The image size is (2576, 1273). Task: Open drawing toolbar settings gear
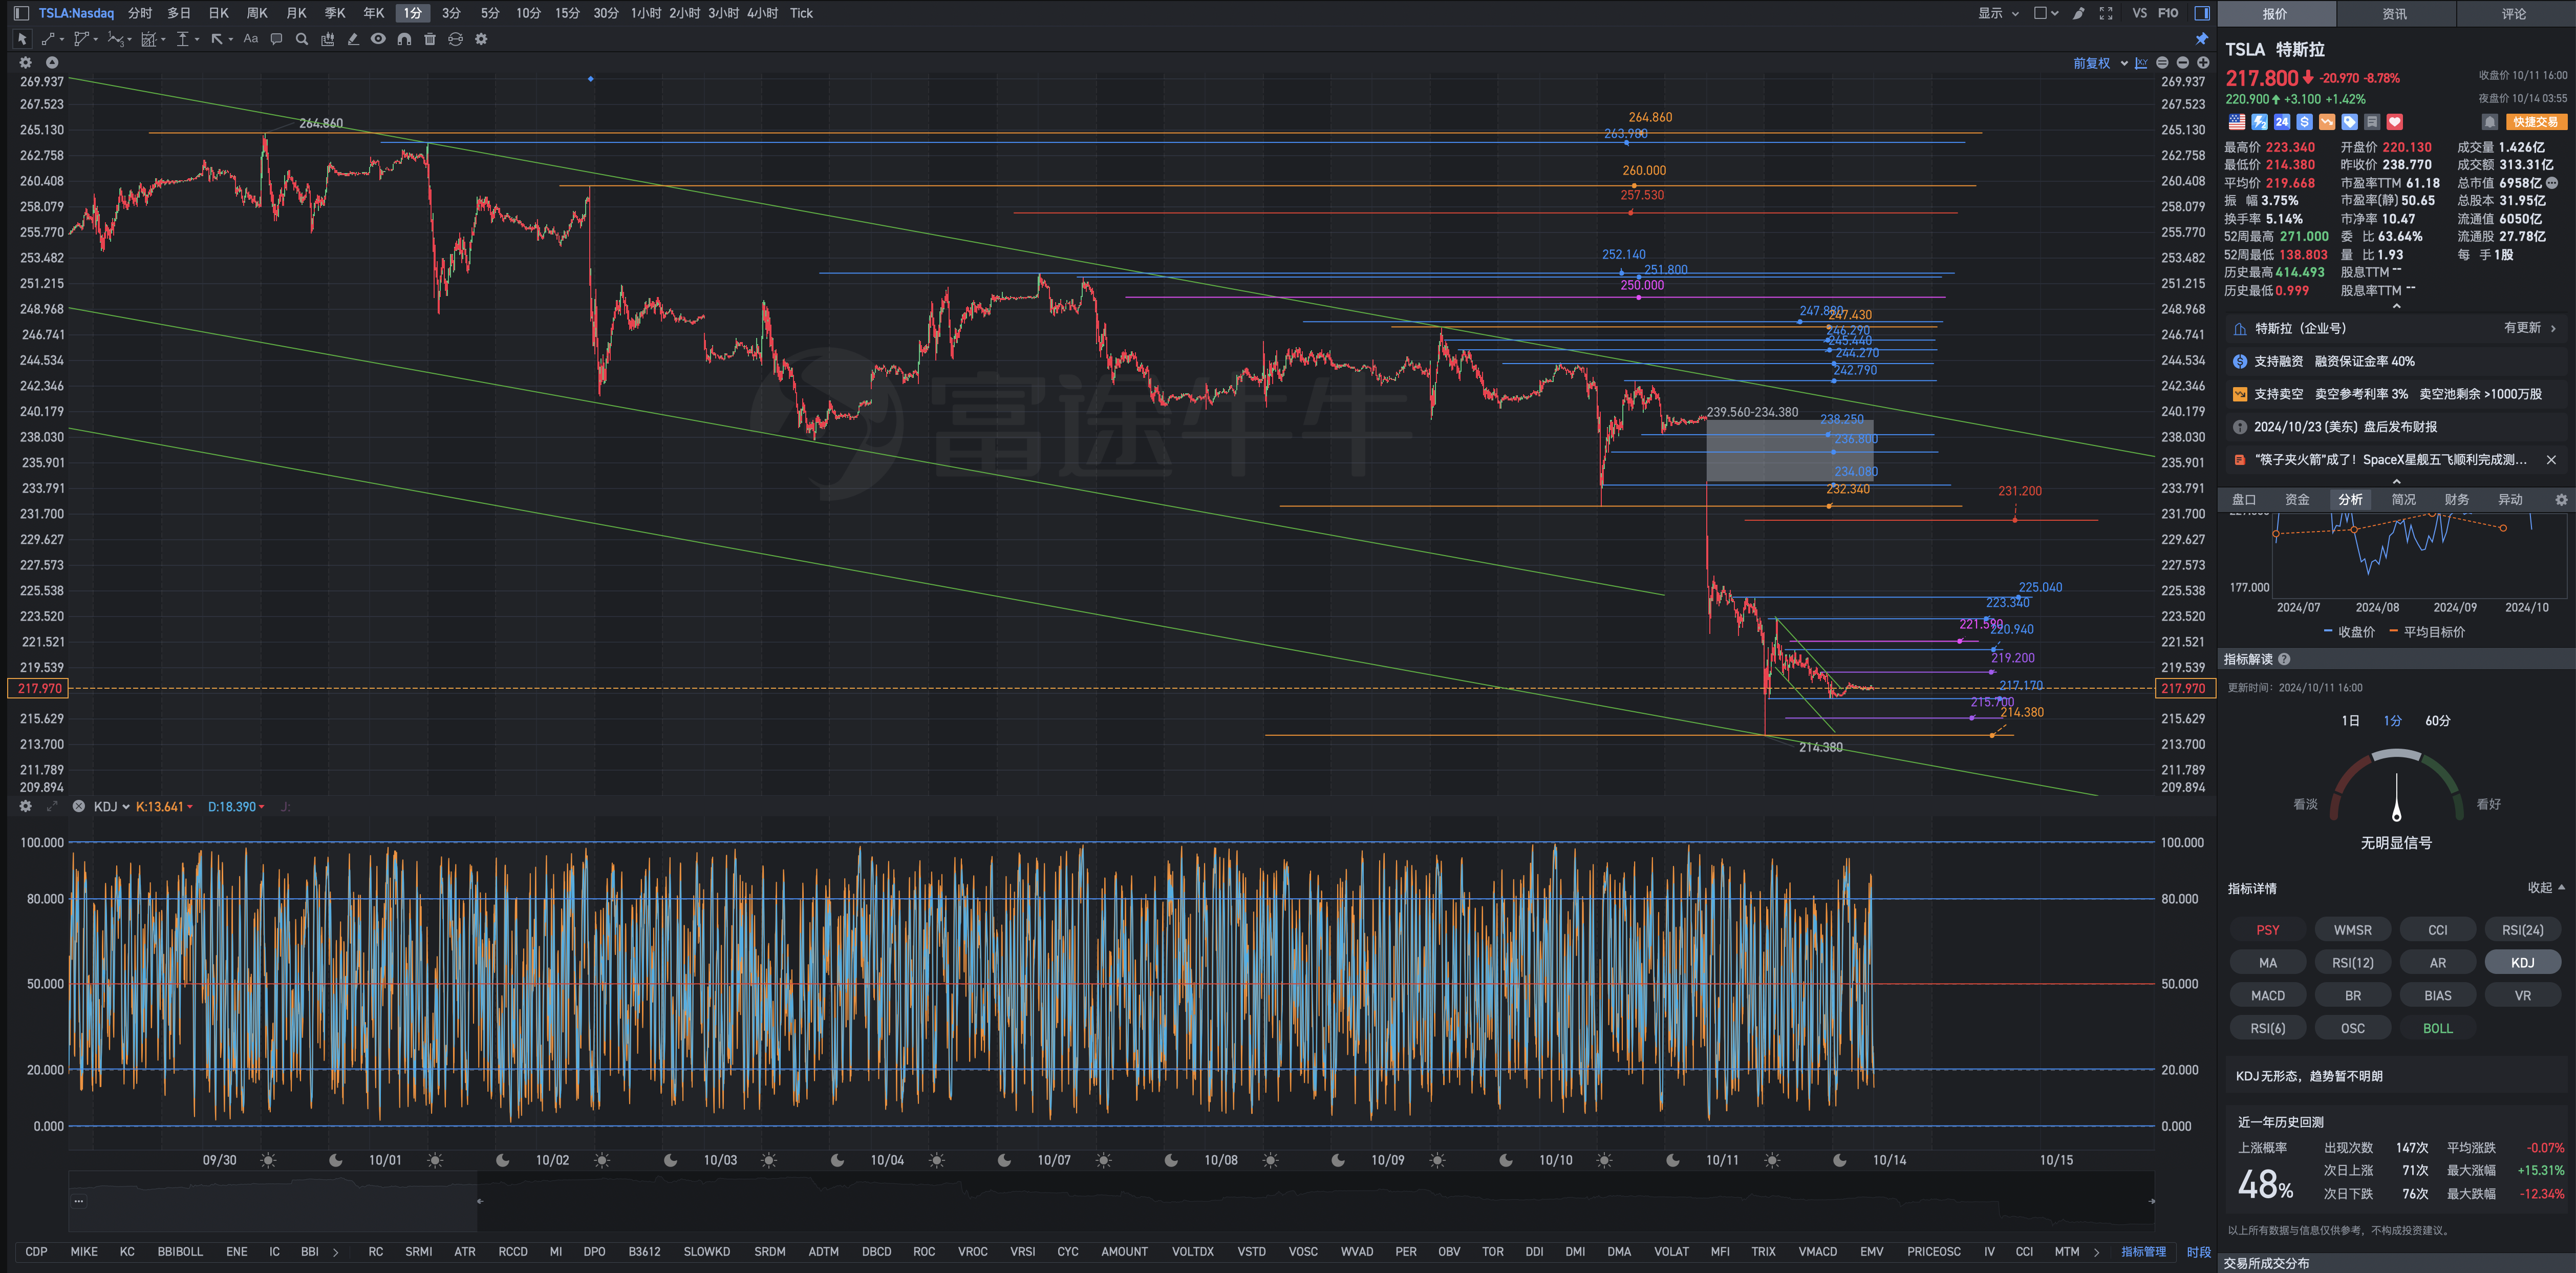click(x=481, y=39)
